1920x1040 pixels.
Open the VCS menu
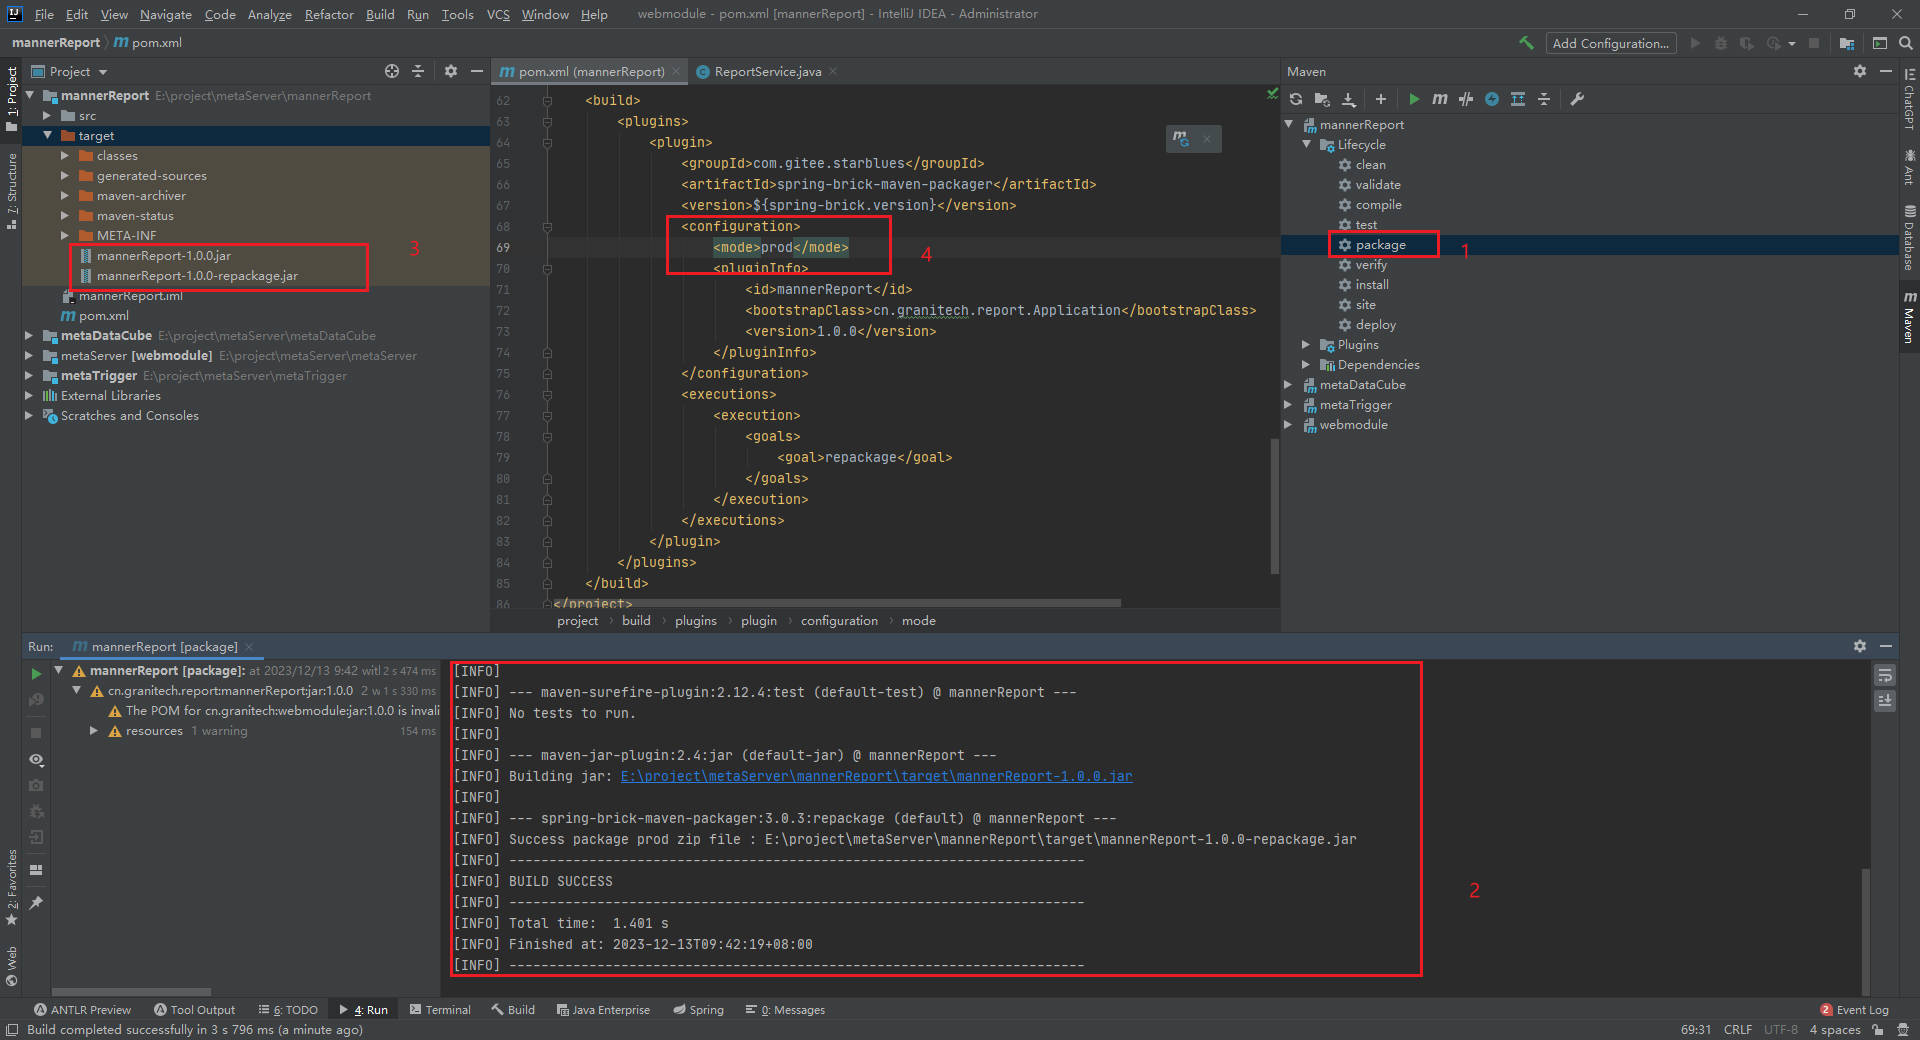[498, 14]
